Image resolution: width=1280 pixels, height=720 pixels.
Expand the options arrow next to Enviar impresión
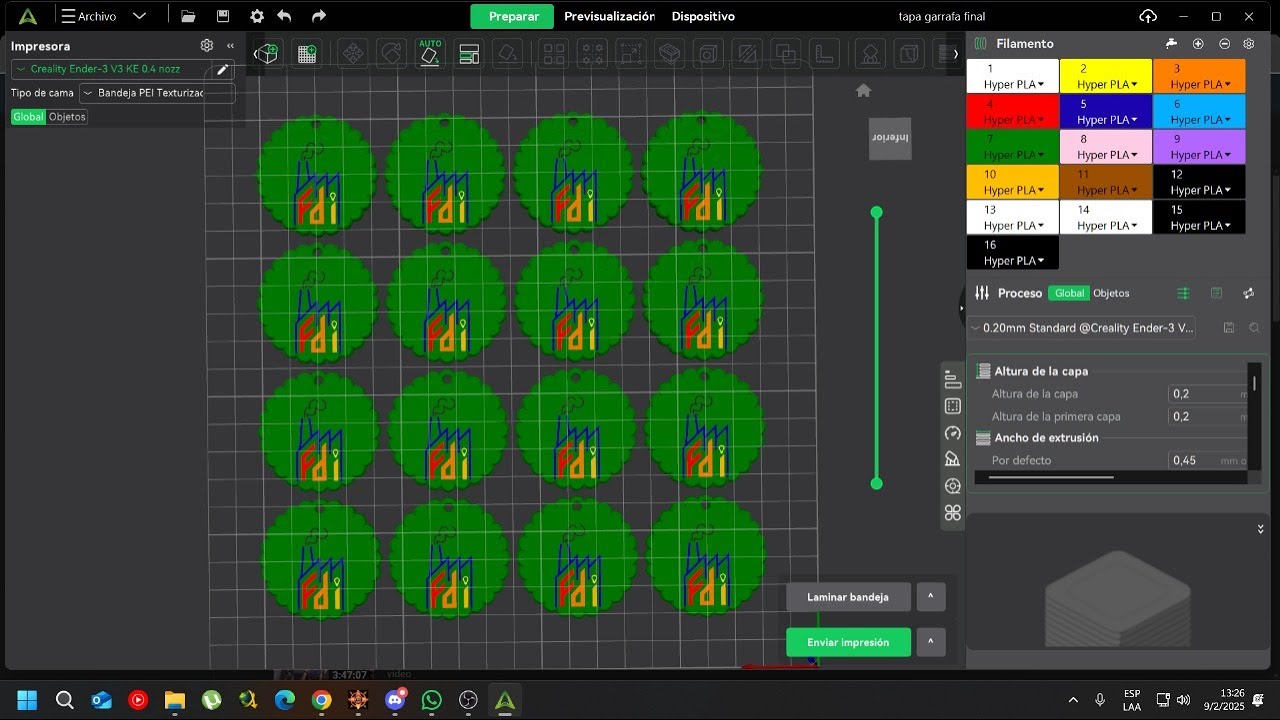click(930, 642)
